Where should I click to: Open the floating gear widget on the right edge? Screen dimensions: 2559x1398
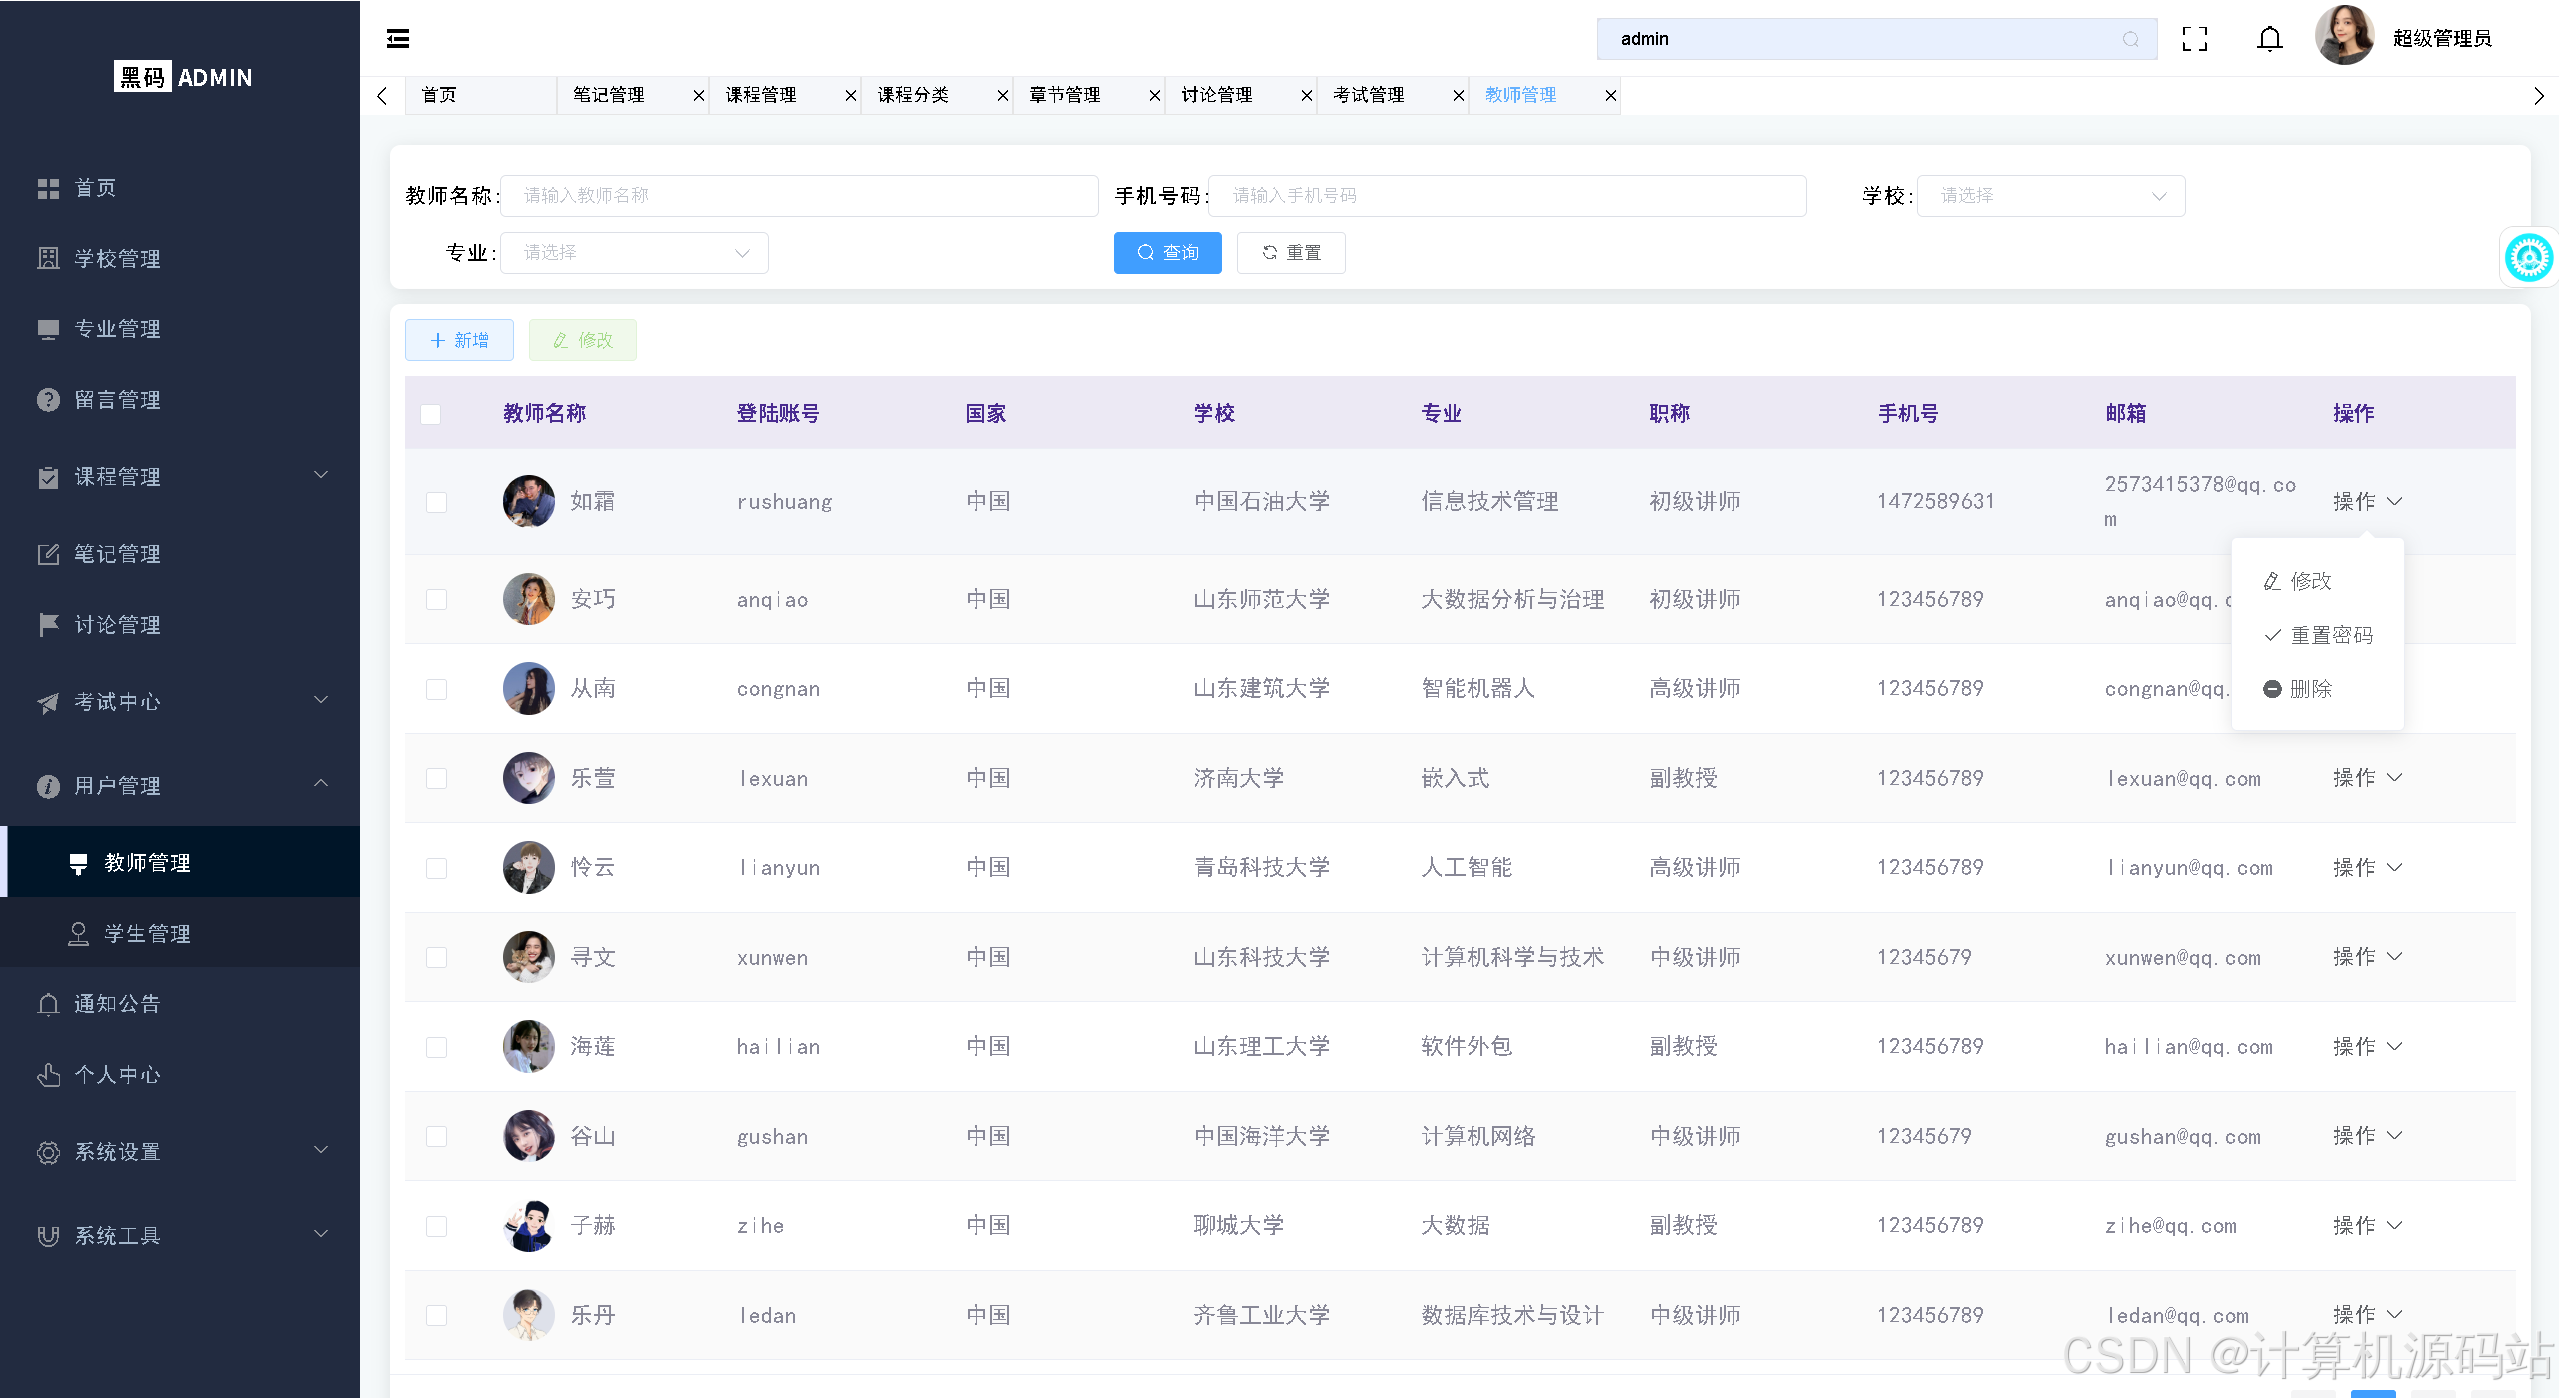click(x=2529, y=257)
